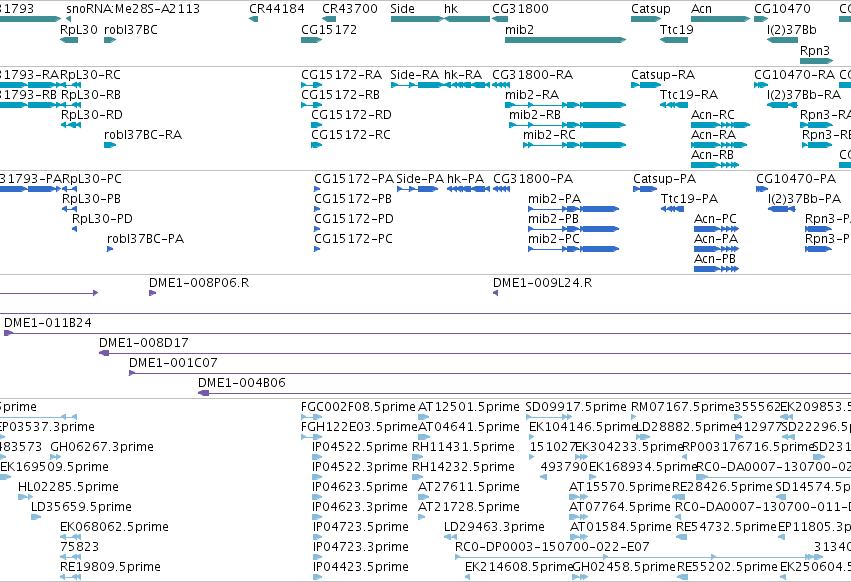This screenshot has width=851, height=582.
Task: Select the CG31800-RA transcript label
Action: [x=532, y=75]
